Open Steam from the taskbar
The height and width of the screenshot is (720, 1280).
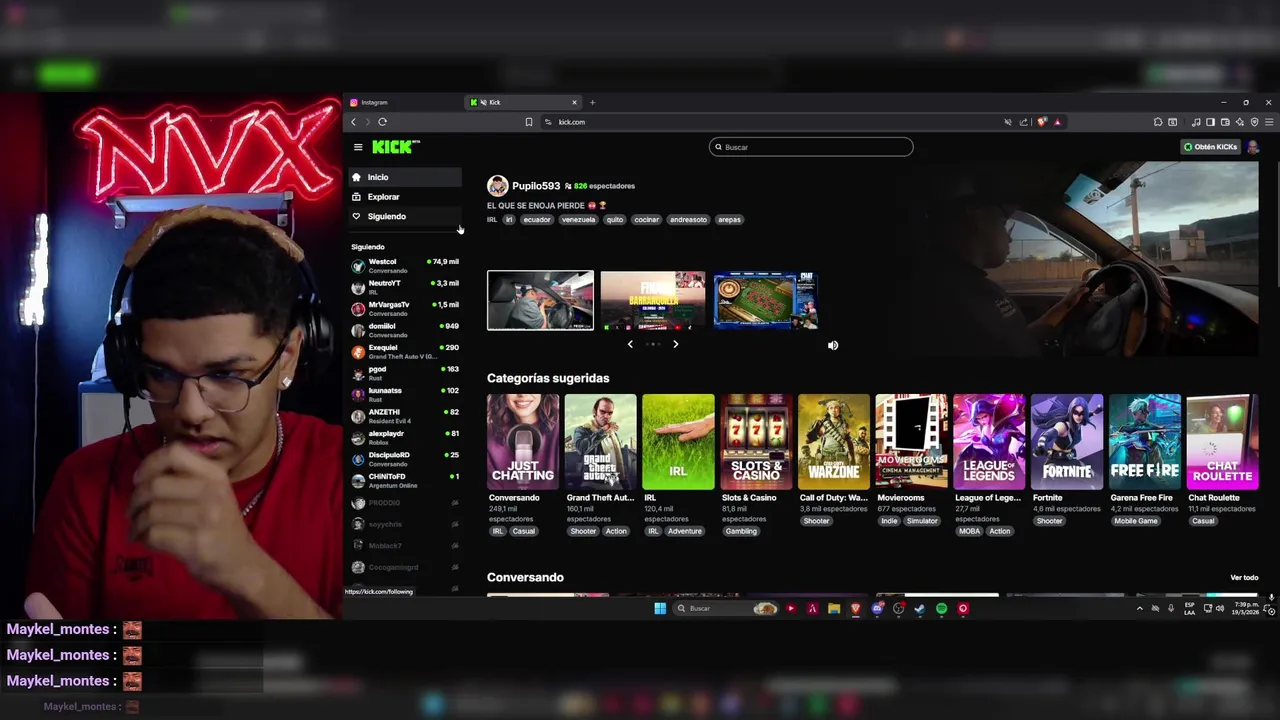[x=919, y=608]
